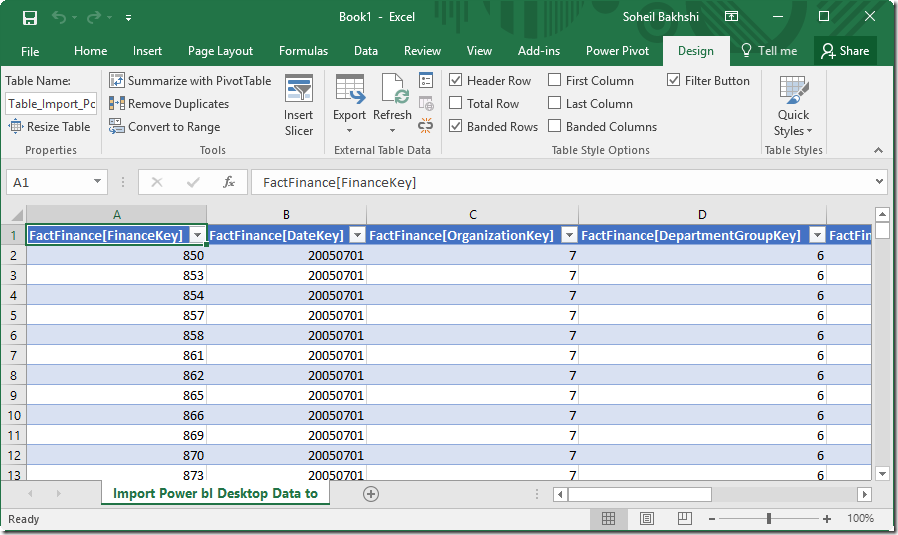Enable First Column checkbox
This screenshot has width=898, height=535.
pyautogui.click(x=554, y=80)
